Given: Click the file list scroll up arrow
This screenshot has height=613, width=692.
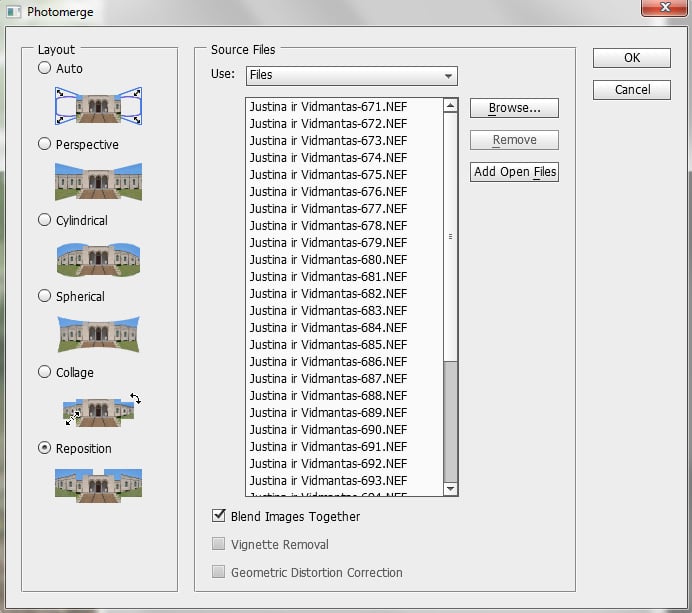Looking at the screenshot, I should pos(450,105).
